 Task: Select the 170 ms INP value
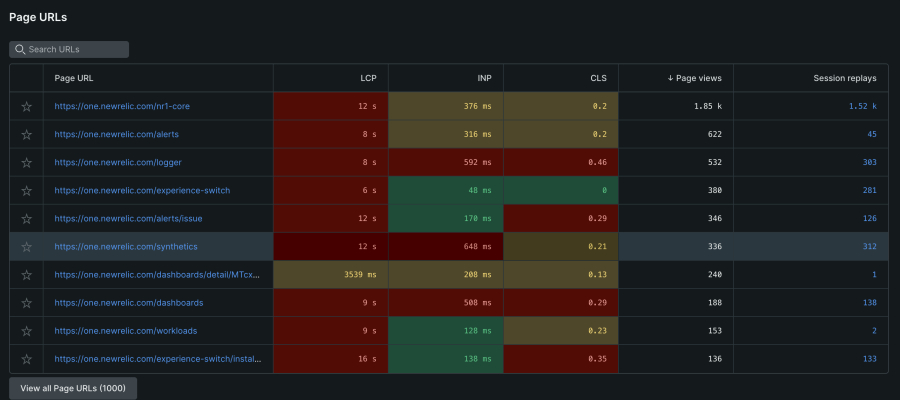coord(478,219)
